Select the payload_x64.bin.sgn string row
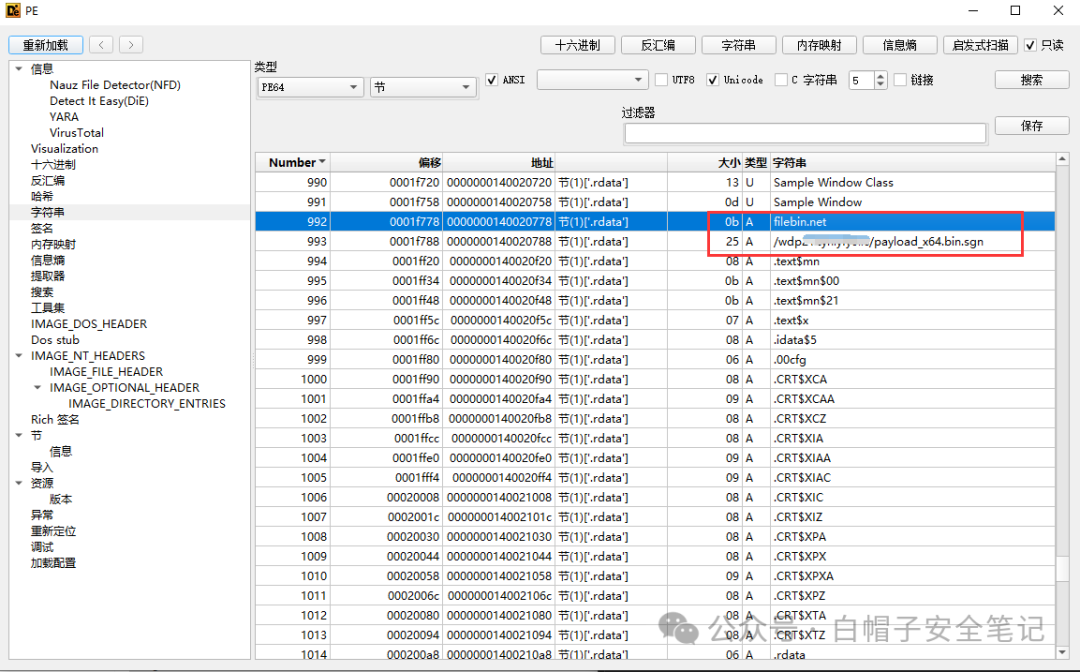The height and width of the screenshot is (672, 1080). tap(655, 242)
